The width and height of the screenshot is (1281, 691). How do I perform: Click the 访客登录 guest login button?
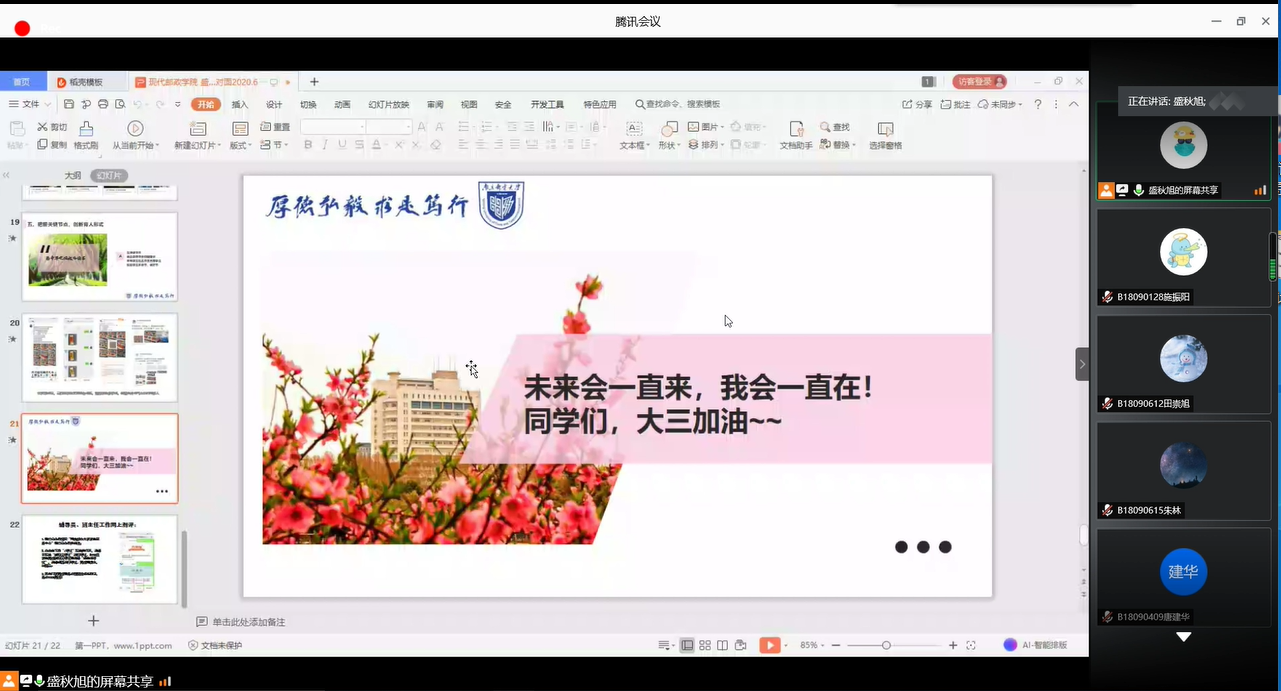point(979,81)
